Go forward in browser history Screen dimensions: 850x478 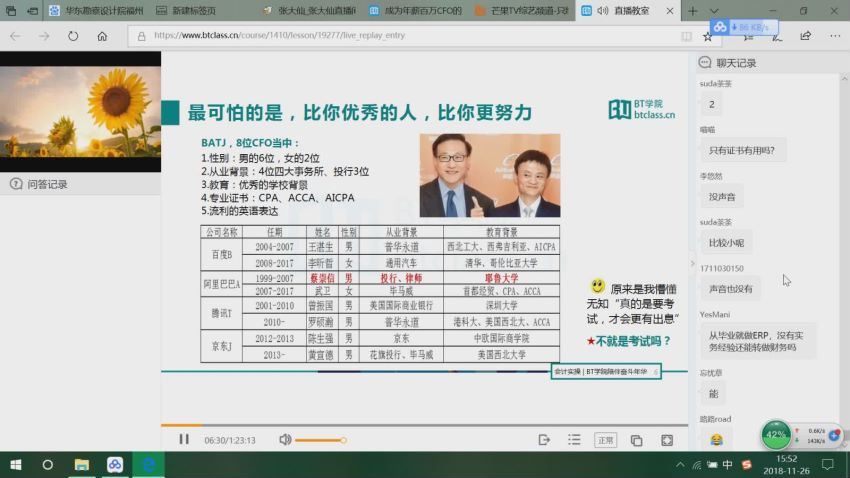pyautogui.click(x=44, y=36)
